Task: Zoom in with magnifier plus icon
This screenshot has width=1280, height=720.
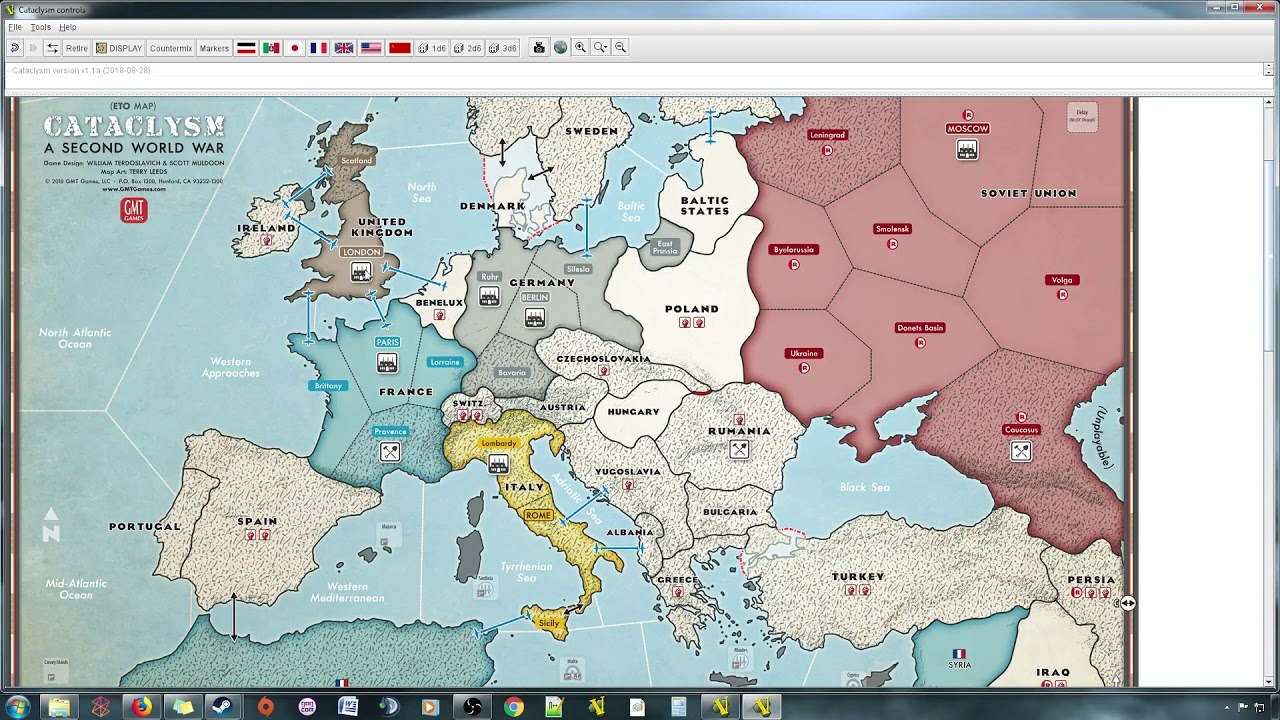Action: coord(580,48)
